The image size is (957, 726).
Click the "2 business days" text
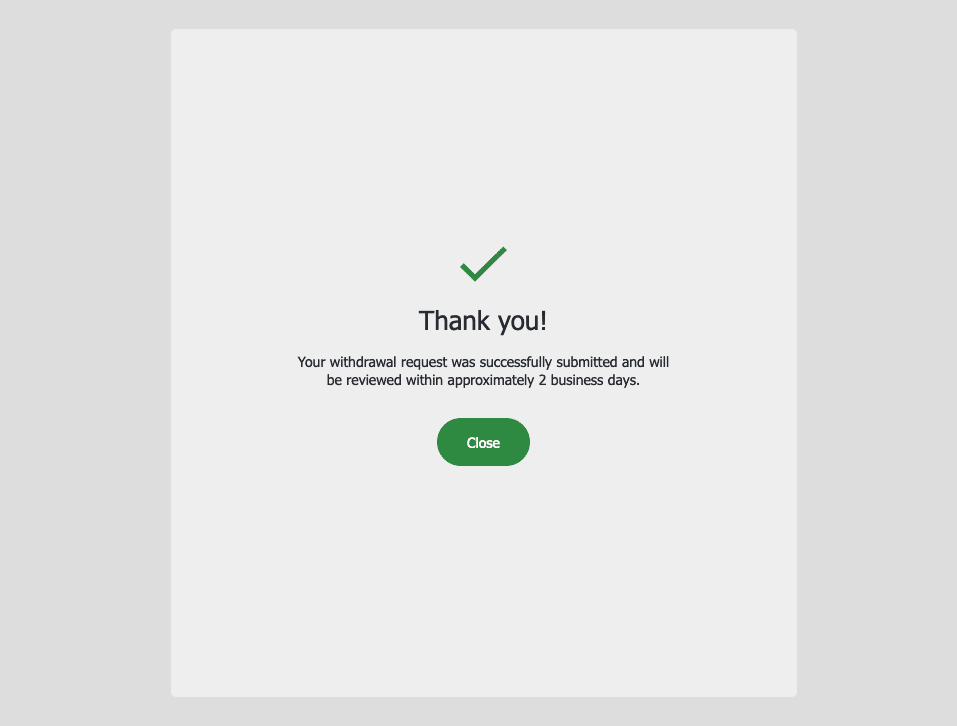(x=588, y=380)
